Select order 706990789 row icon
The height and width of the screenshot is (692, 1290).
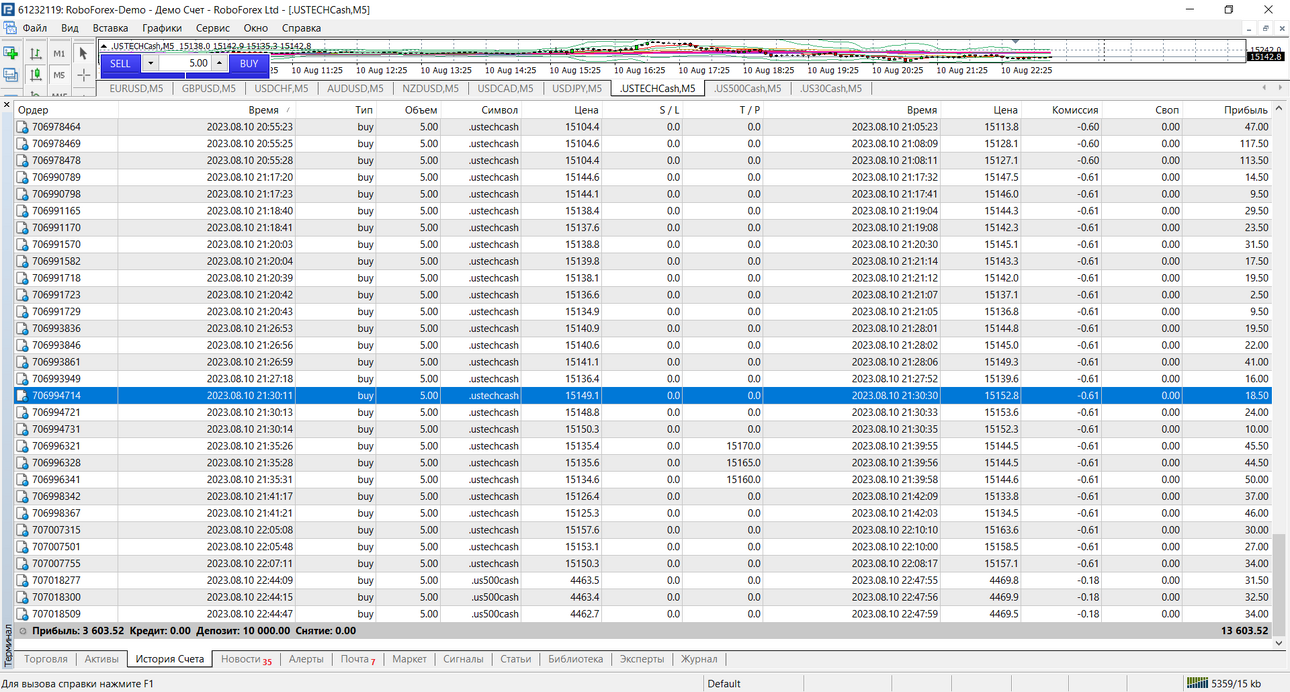point(23,177)
